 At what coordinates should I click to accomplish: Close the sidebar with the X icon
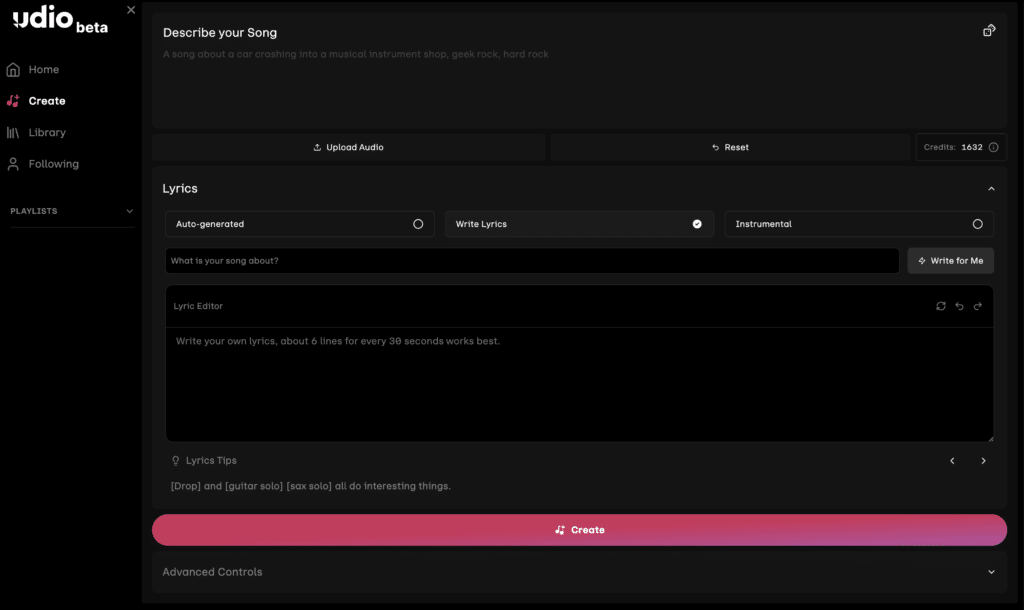point(131,10)
